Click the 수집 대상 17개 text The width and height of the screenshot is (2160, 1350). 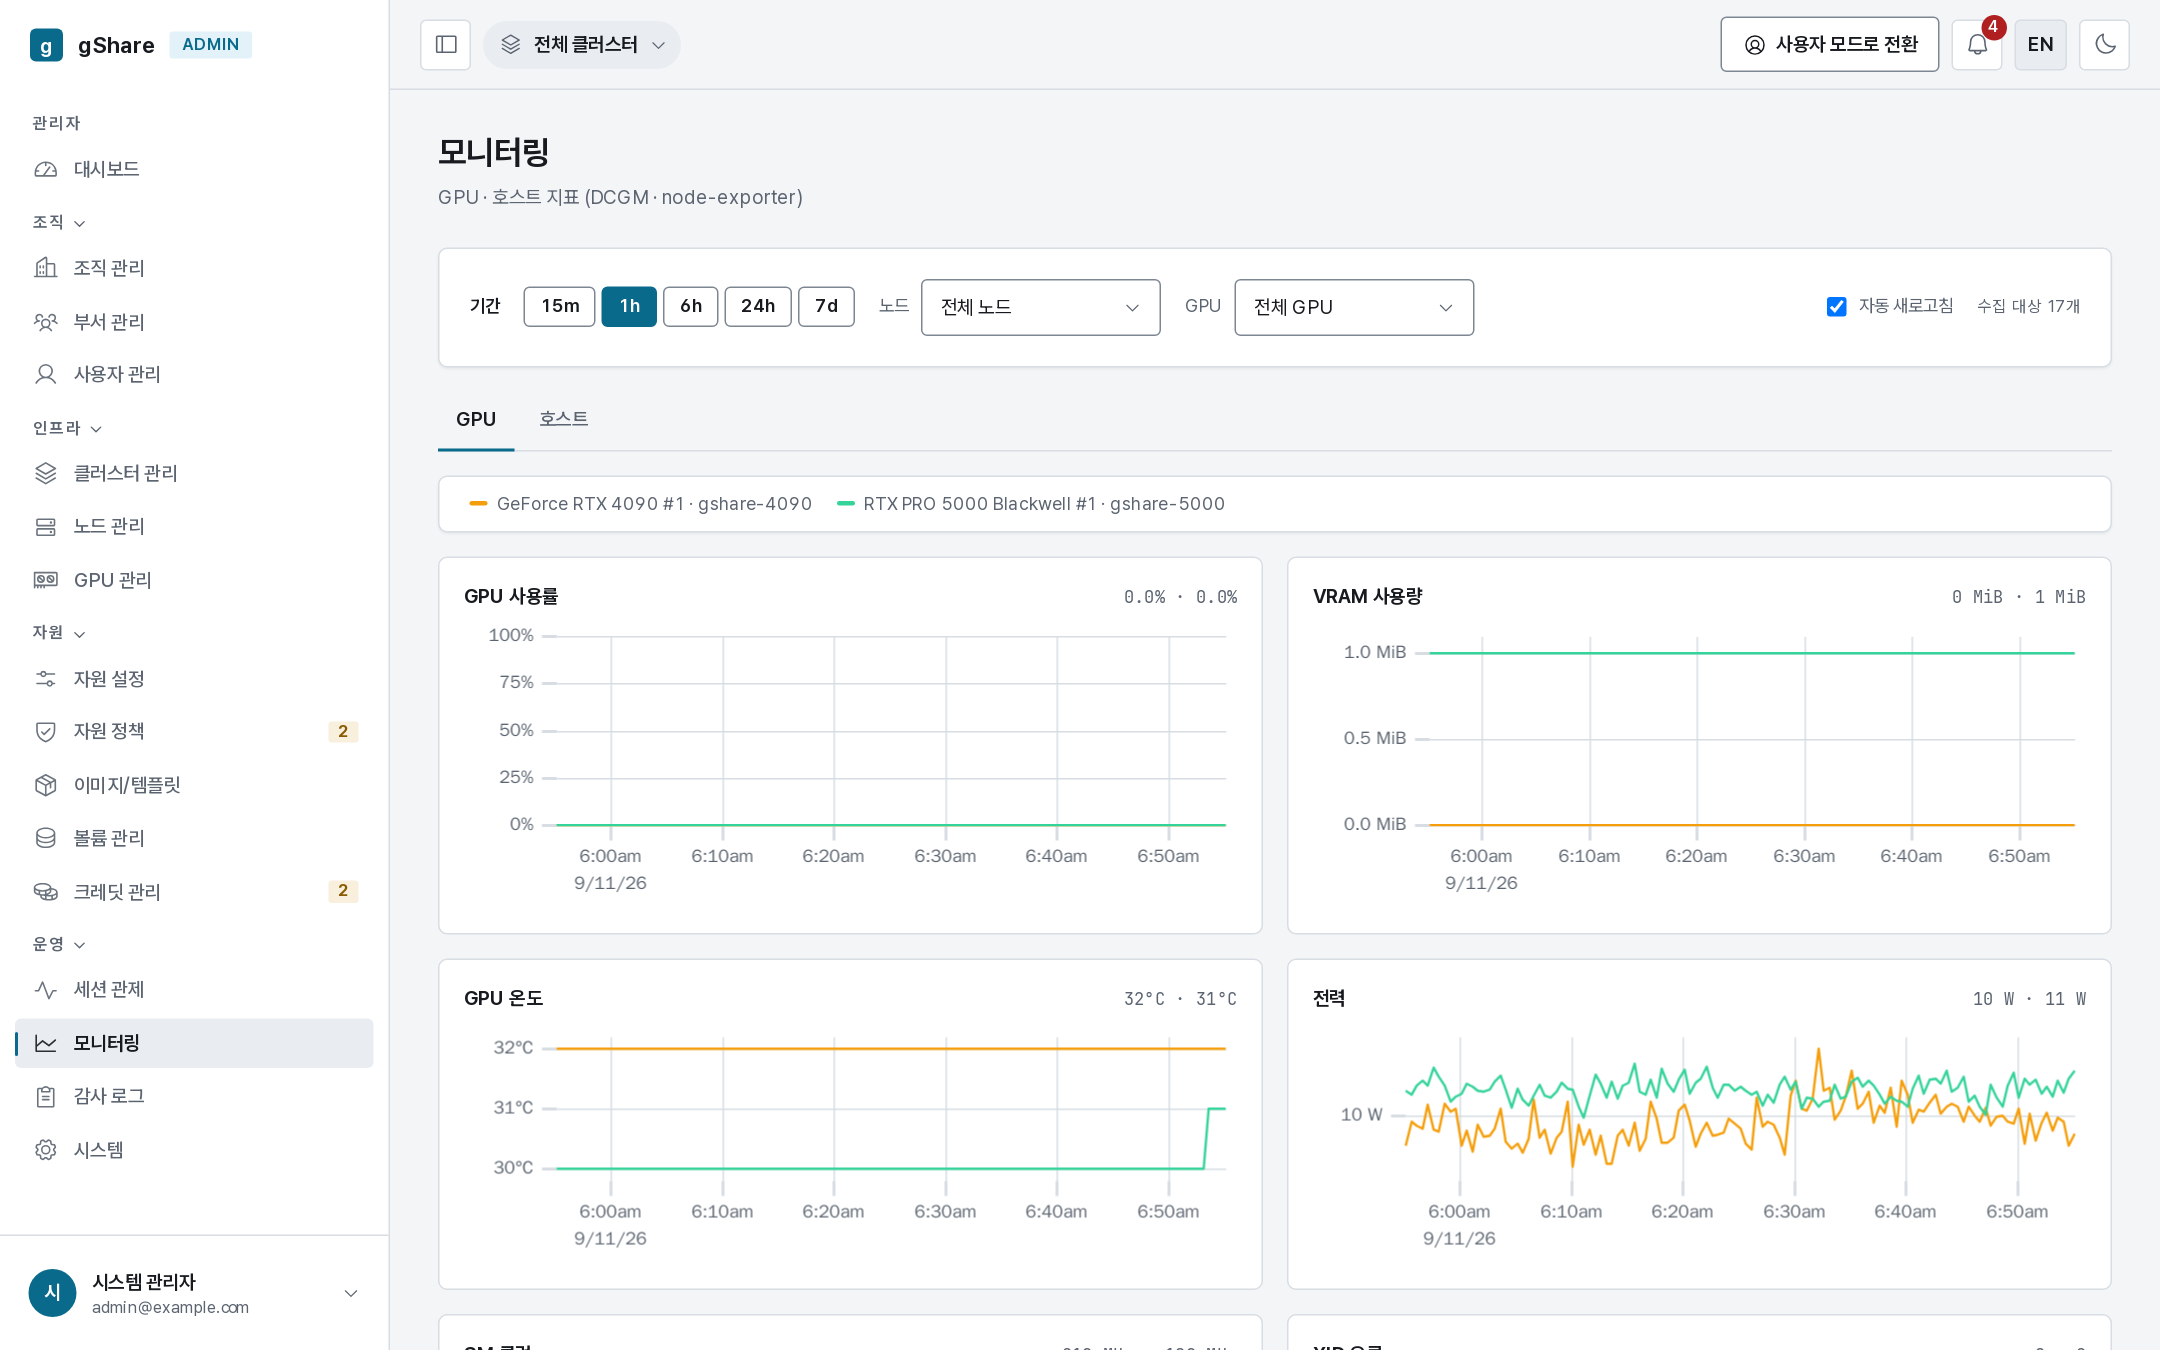click(2028, 306)
